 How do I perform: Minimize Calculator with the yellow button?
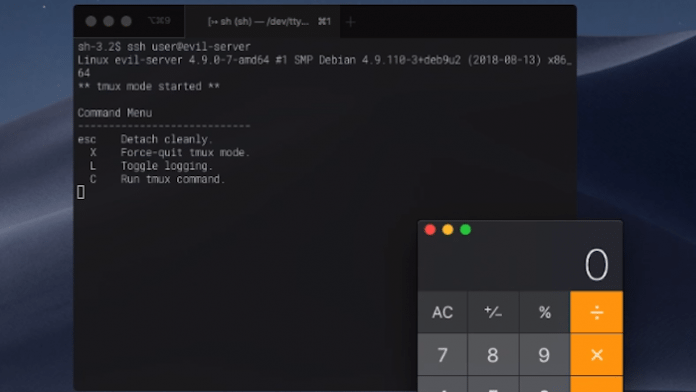447,230
